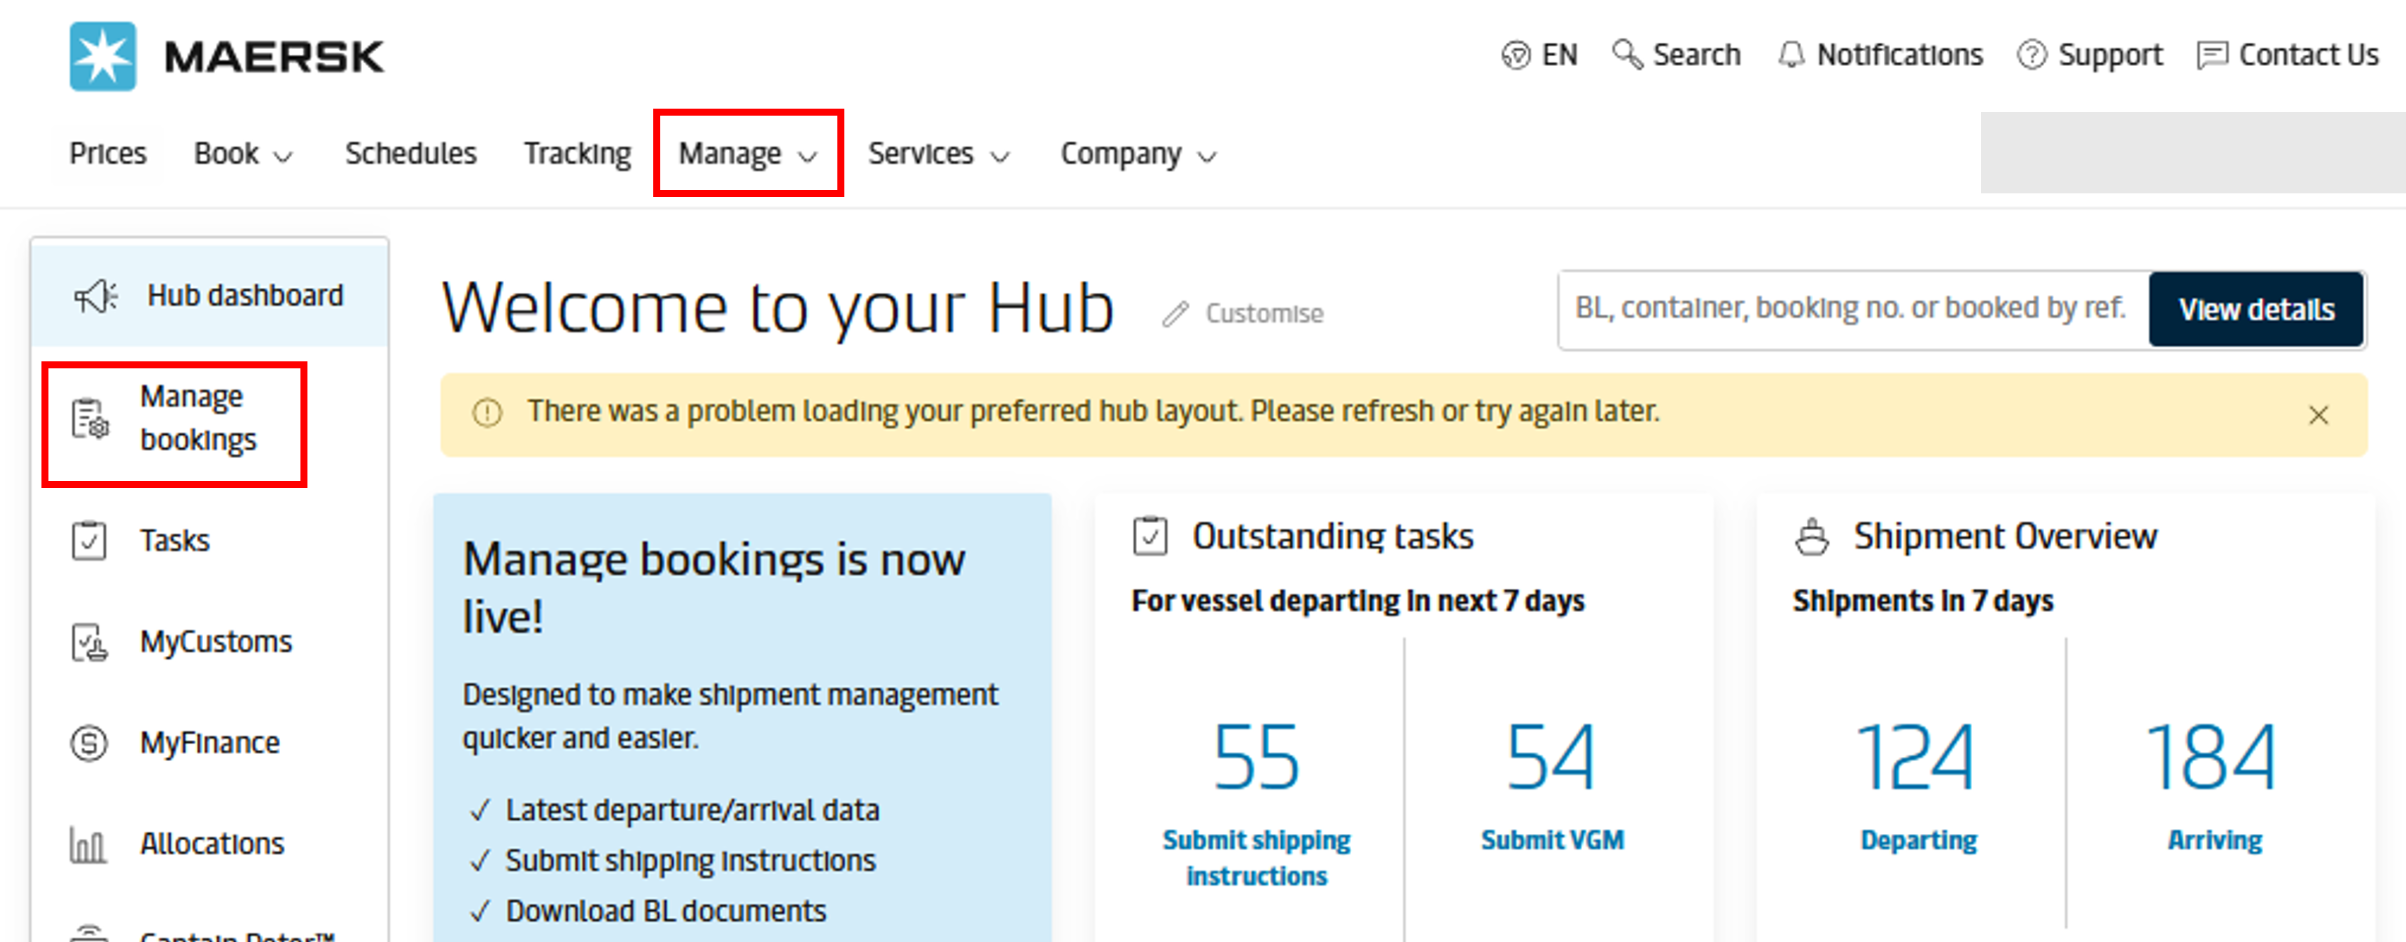2406x942 pixels.
Task: Click the "Manage bookings is now live!" heading
Action: click(x=714, y=588)
